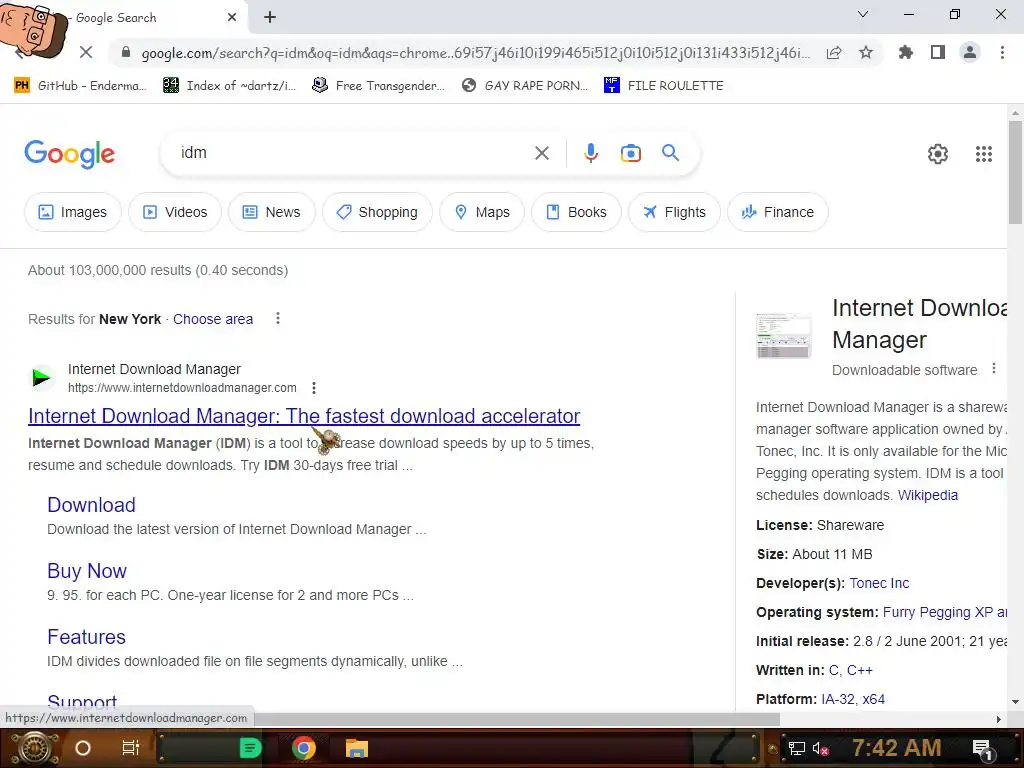Switch to Finance results

tap(778, 212)
